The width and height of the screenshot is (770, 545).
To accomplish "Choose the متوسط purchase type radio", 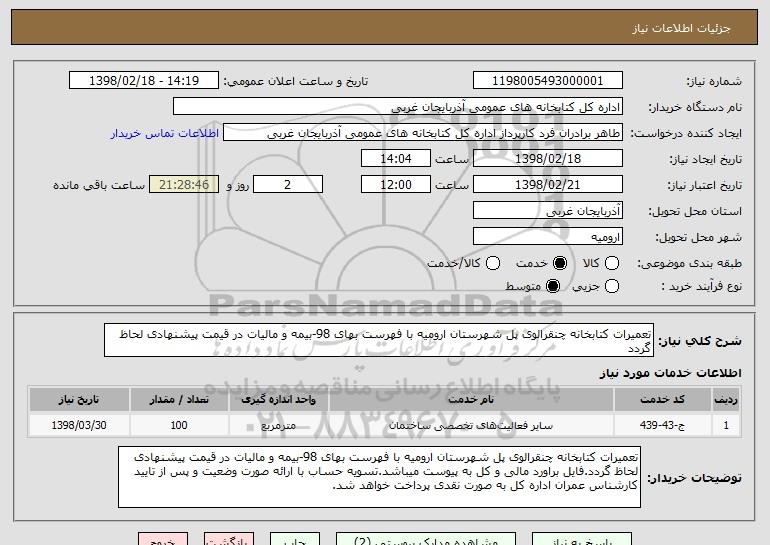I will 552,286.
